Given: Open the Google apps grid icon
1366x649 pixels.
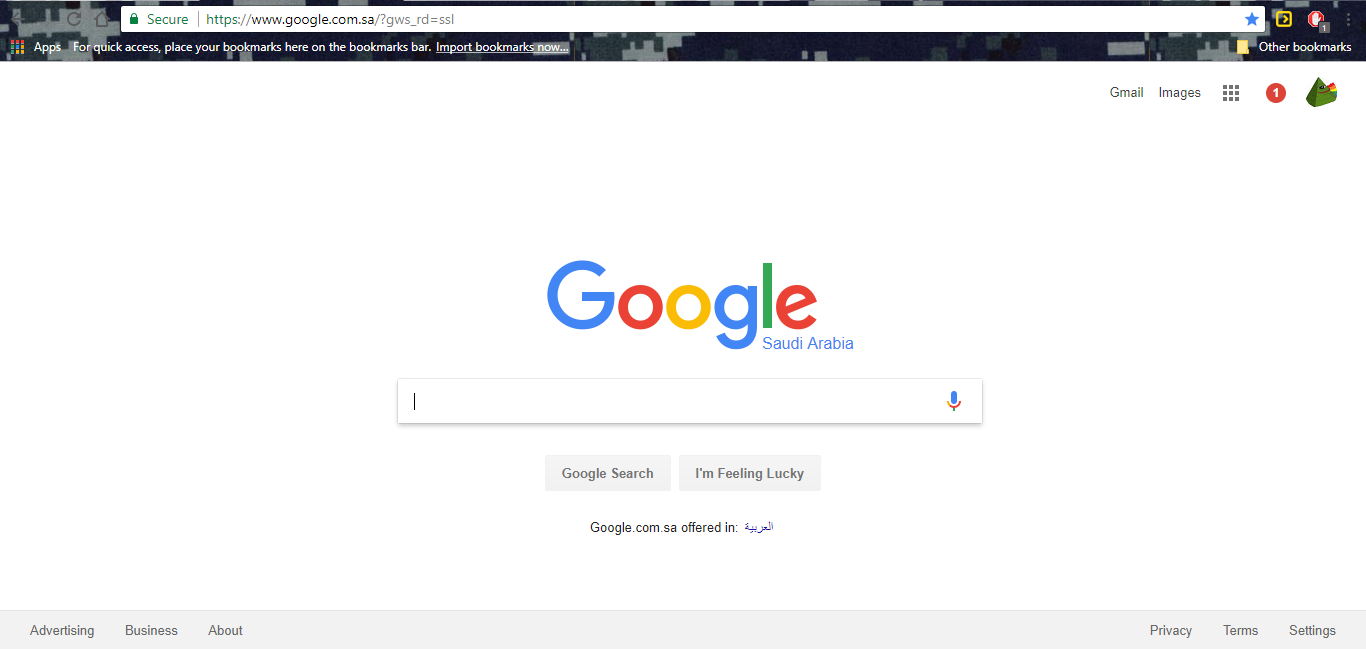Looking at the screenshot, I should [x=1231, y=93].
